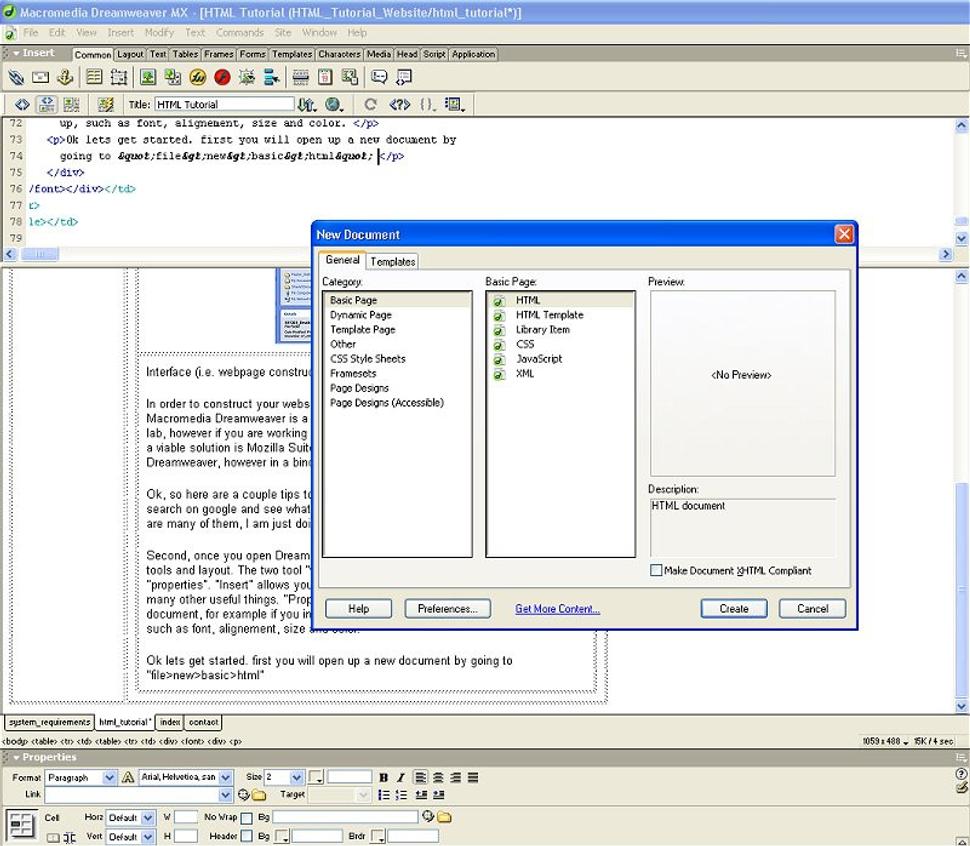This screenshot has height=846, width=970.
Task: Insert a layer icon
Action: (118, 77)
